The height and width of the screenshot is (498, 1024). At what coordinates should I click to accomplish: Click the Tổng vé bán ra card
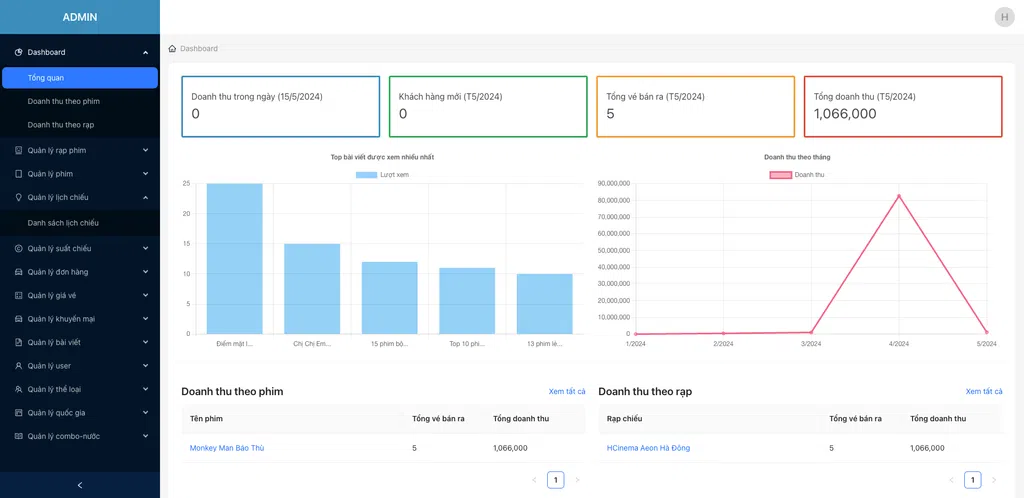(x=696, y=106)
